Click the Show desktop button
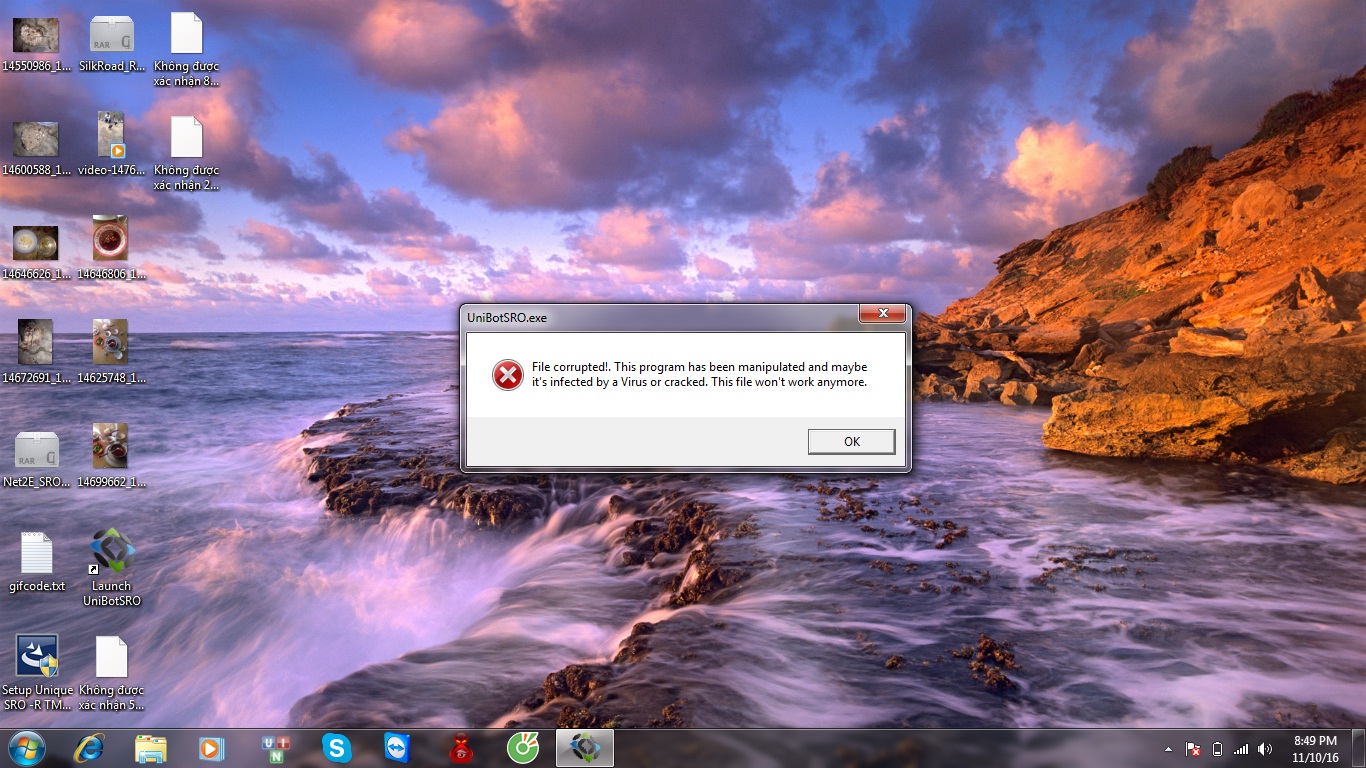The height and width of the screenshot is (768, 1366). (1359, 749)
